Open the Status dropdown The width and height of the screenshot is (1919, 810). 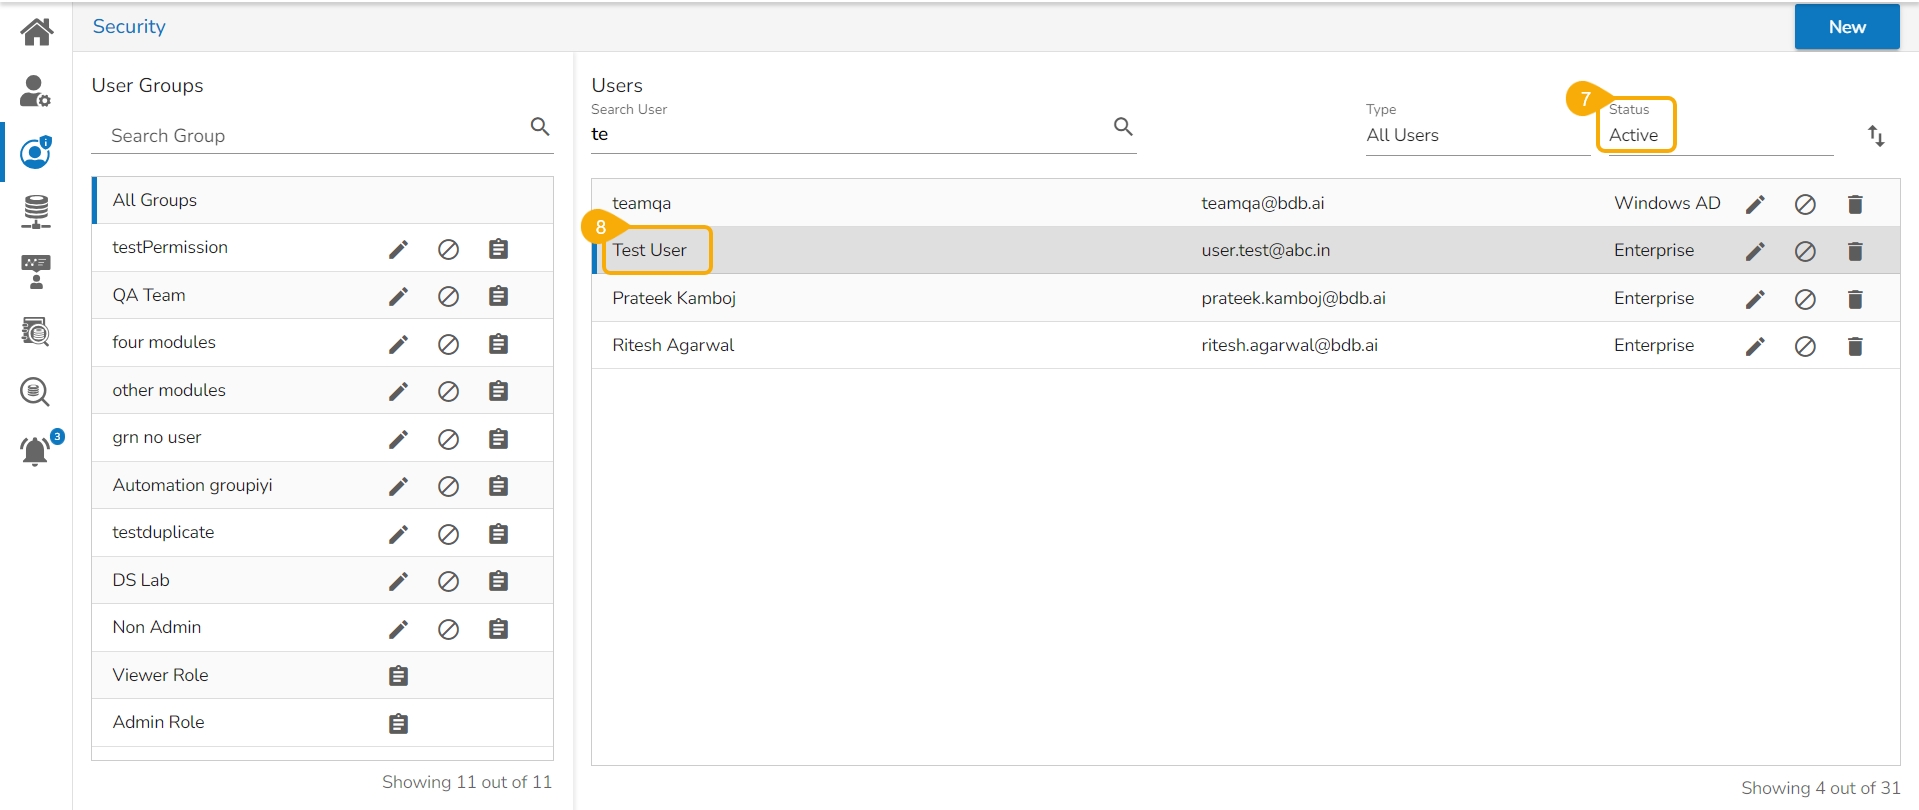pyautogui.click(x=1715, y=135)
